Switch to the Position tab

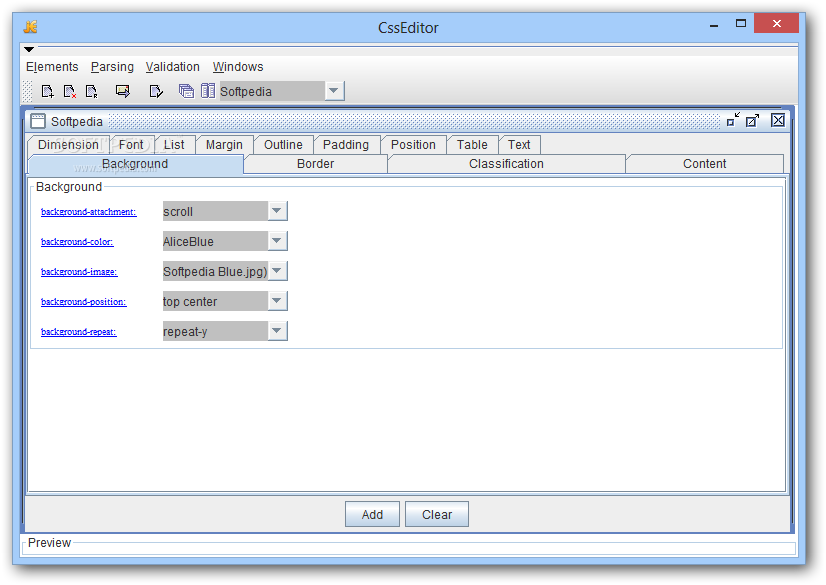tap(414, 144)
